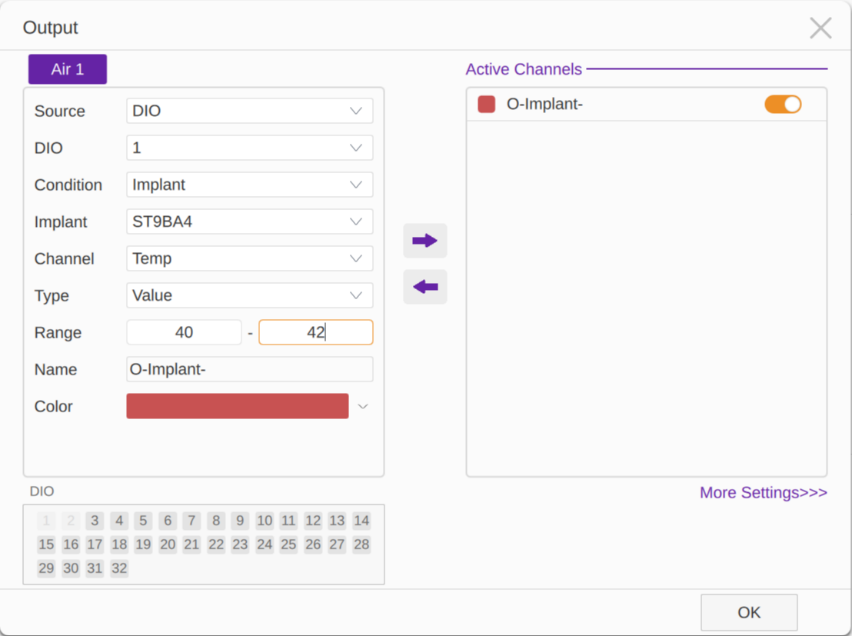This screenshot has width=852, height=636.
Task: Click the red Color swatch bar
Action: [x=237, y=406]
